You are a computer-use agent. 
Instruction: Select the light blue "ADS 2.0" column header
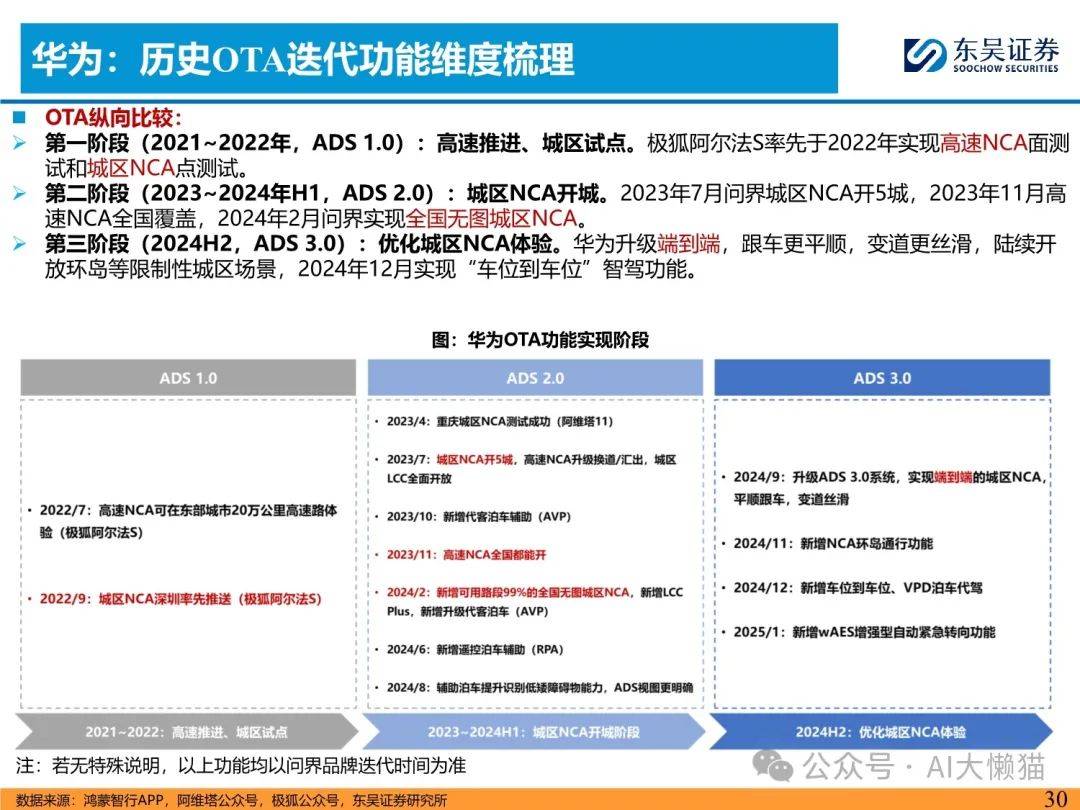point(535,377)
